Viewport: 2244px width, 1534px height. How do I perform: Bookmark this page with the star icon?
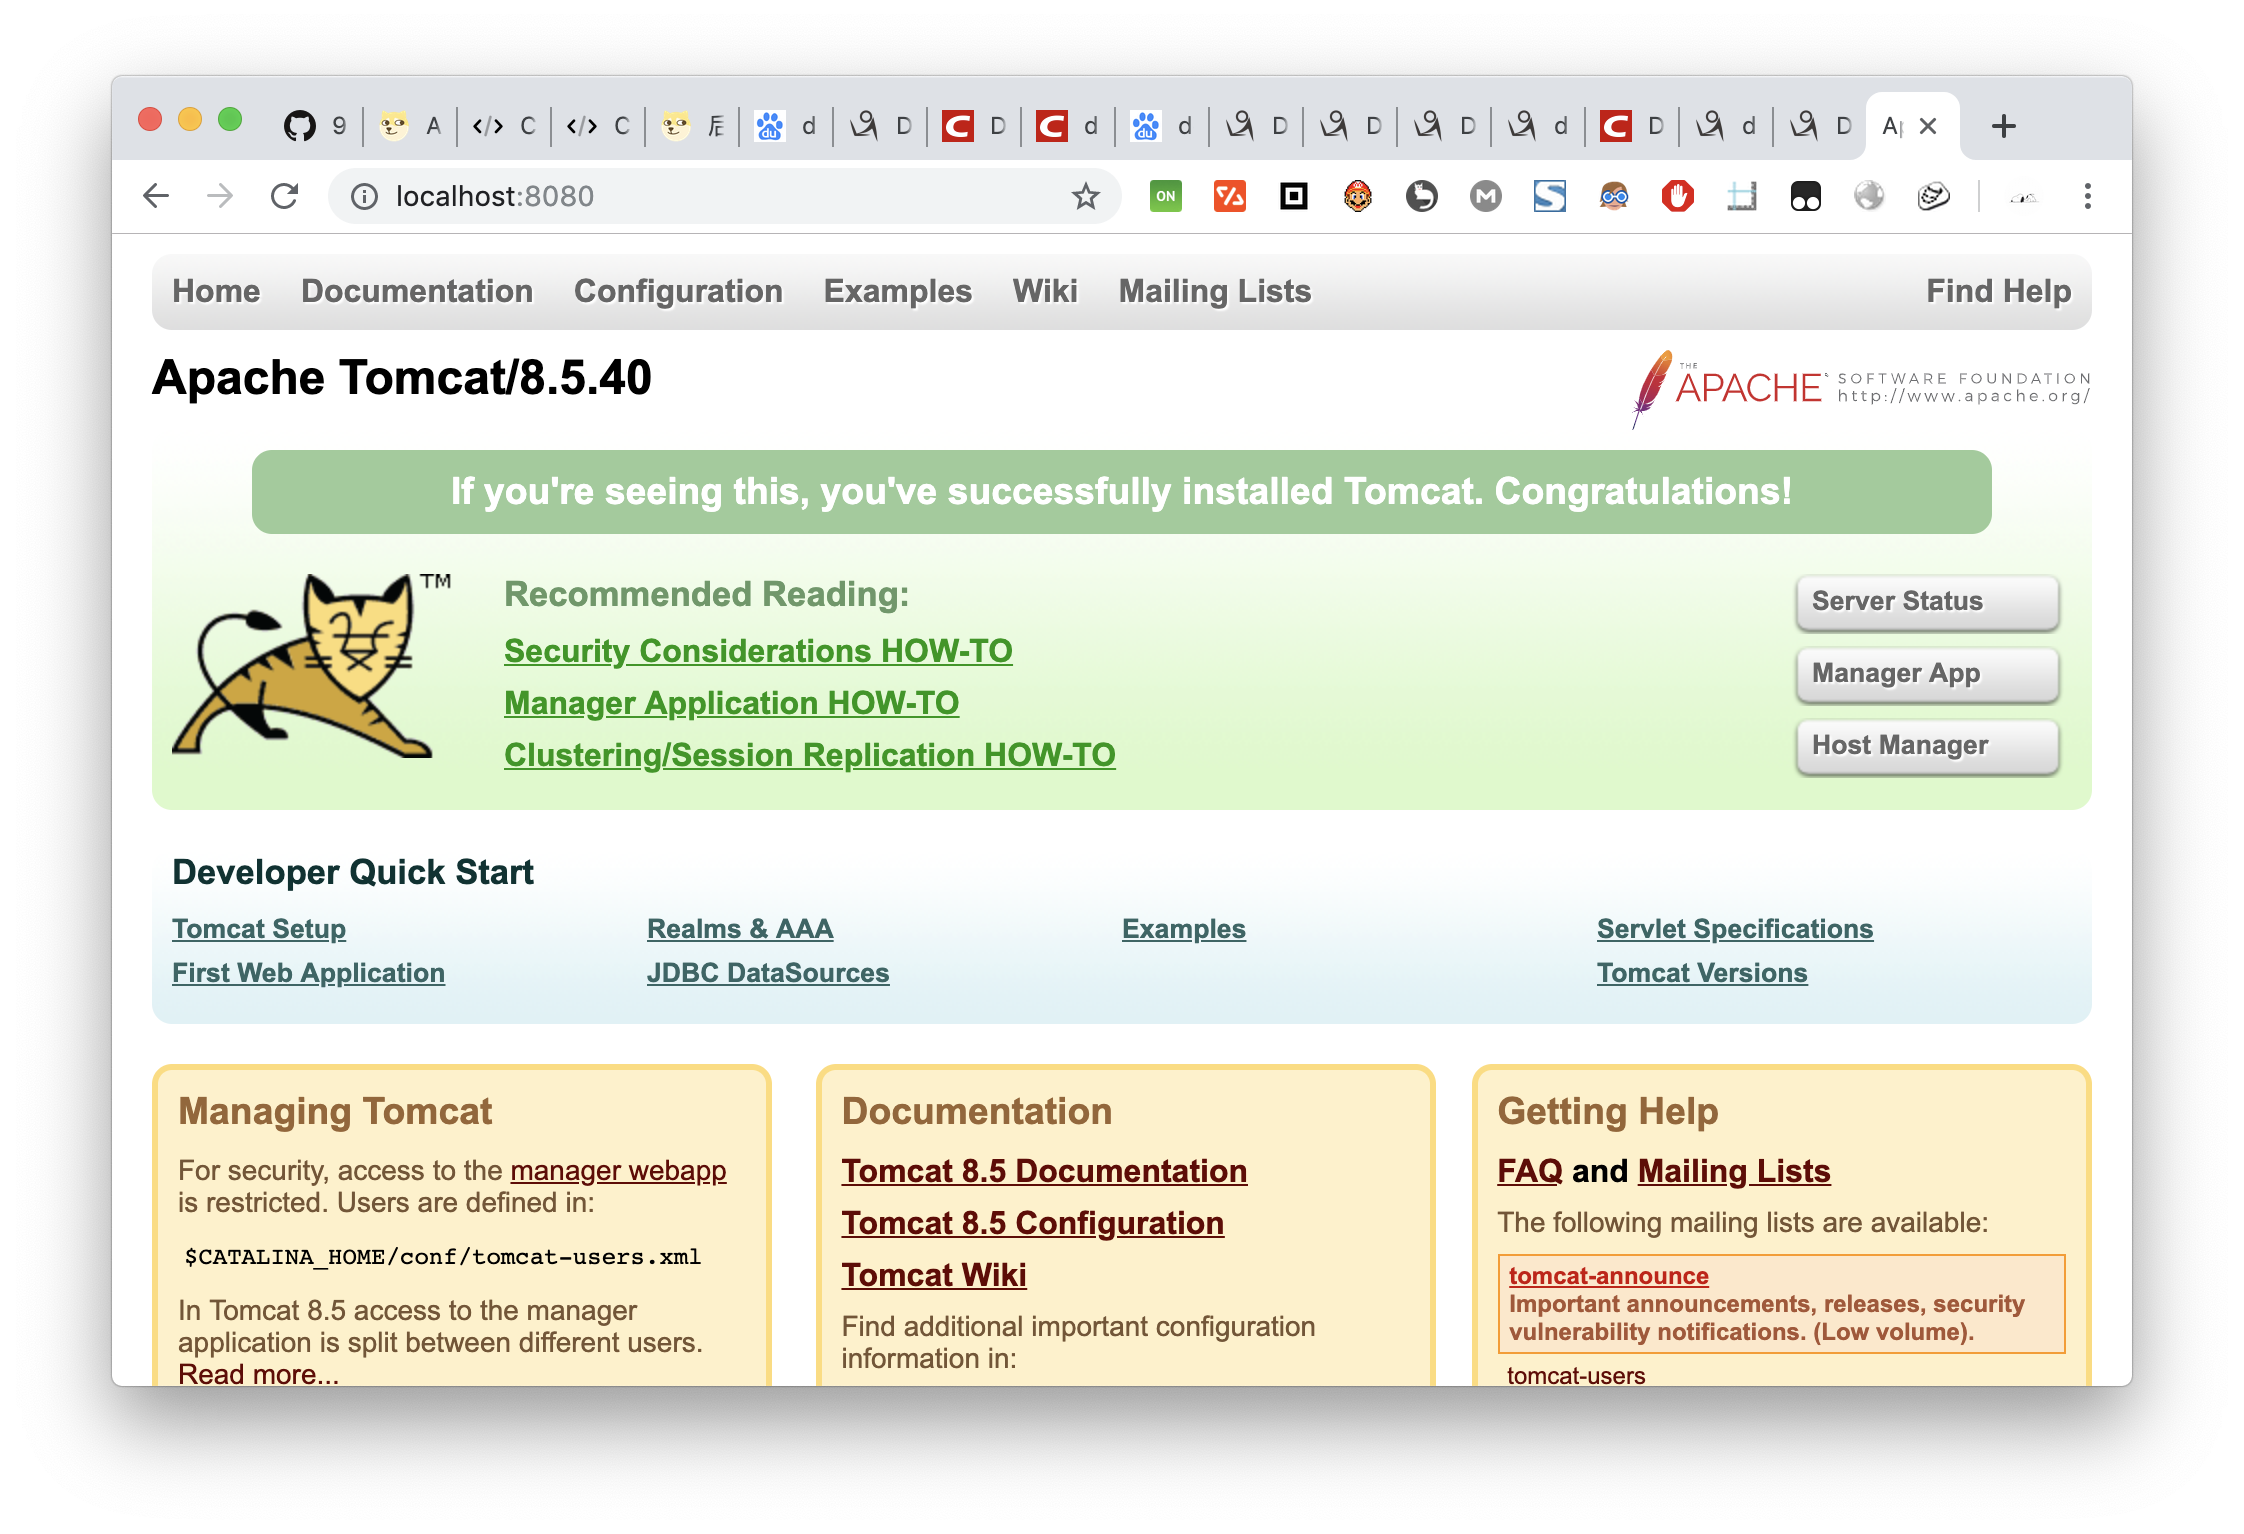(x=1086, y=196)
